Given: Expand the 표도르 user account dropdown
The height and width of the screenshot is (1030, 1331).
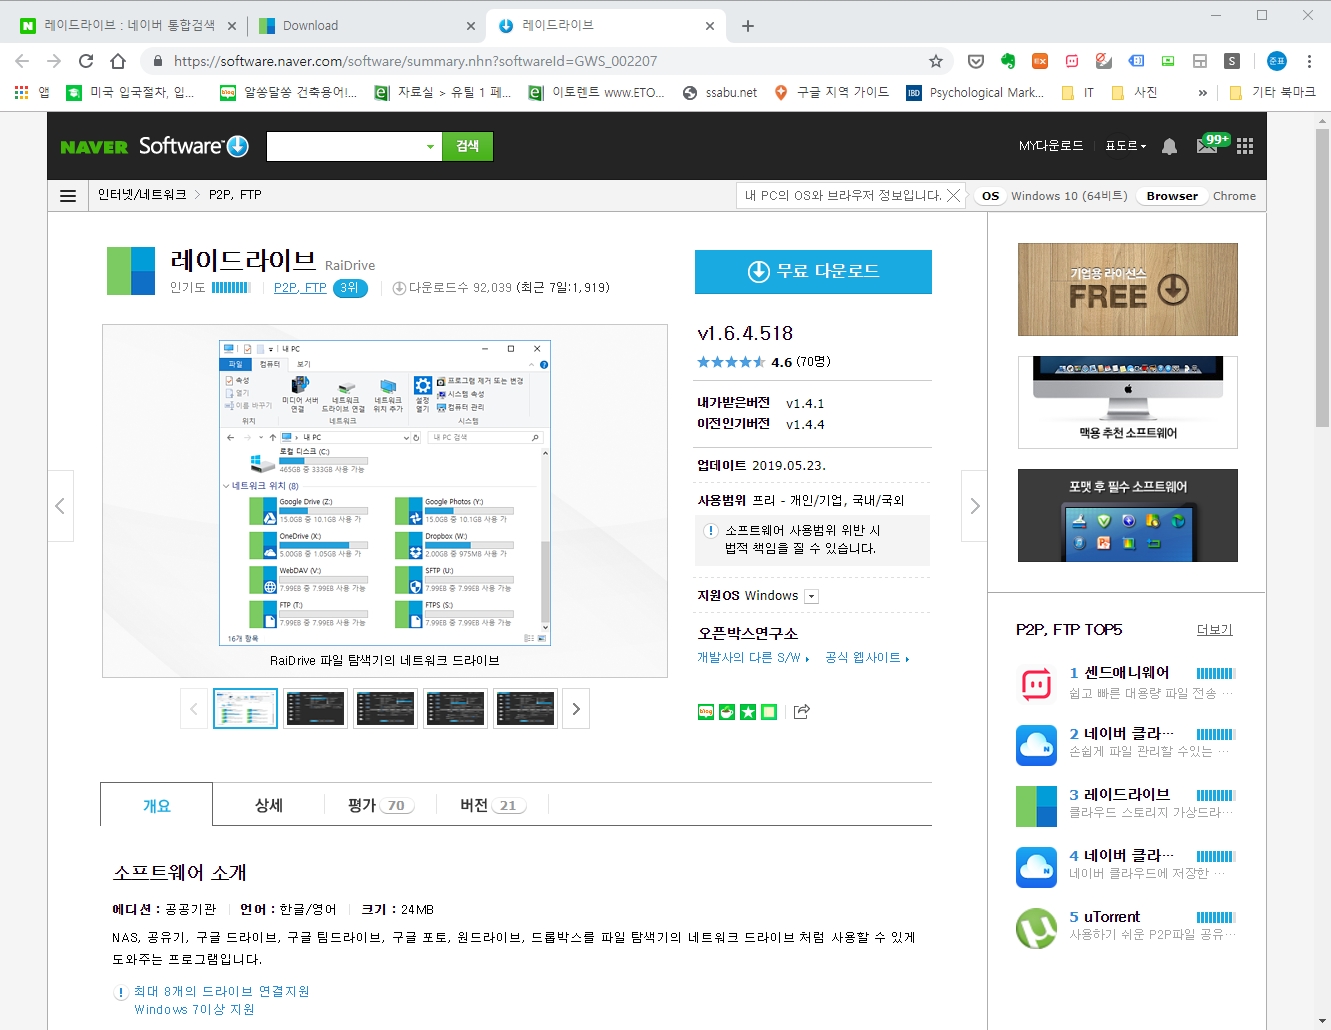Looking at the screenshot, I should [x=1126, y=146].
